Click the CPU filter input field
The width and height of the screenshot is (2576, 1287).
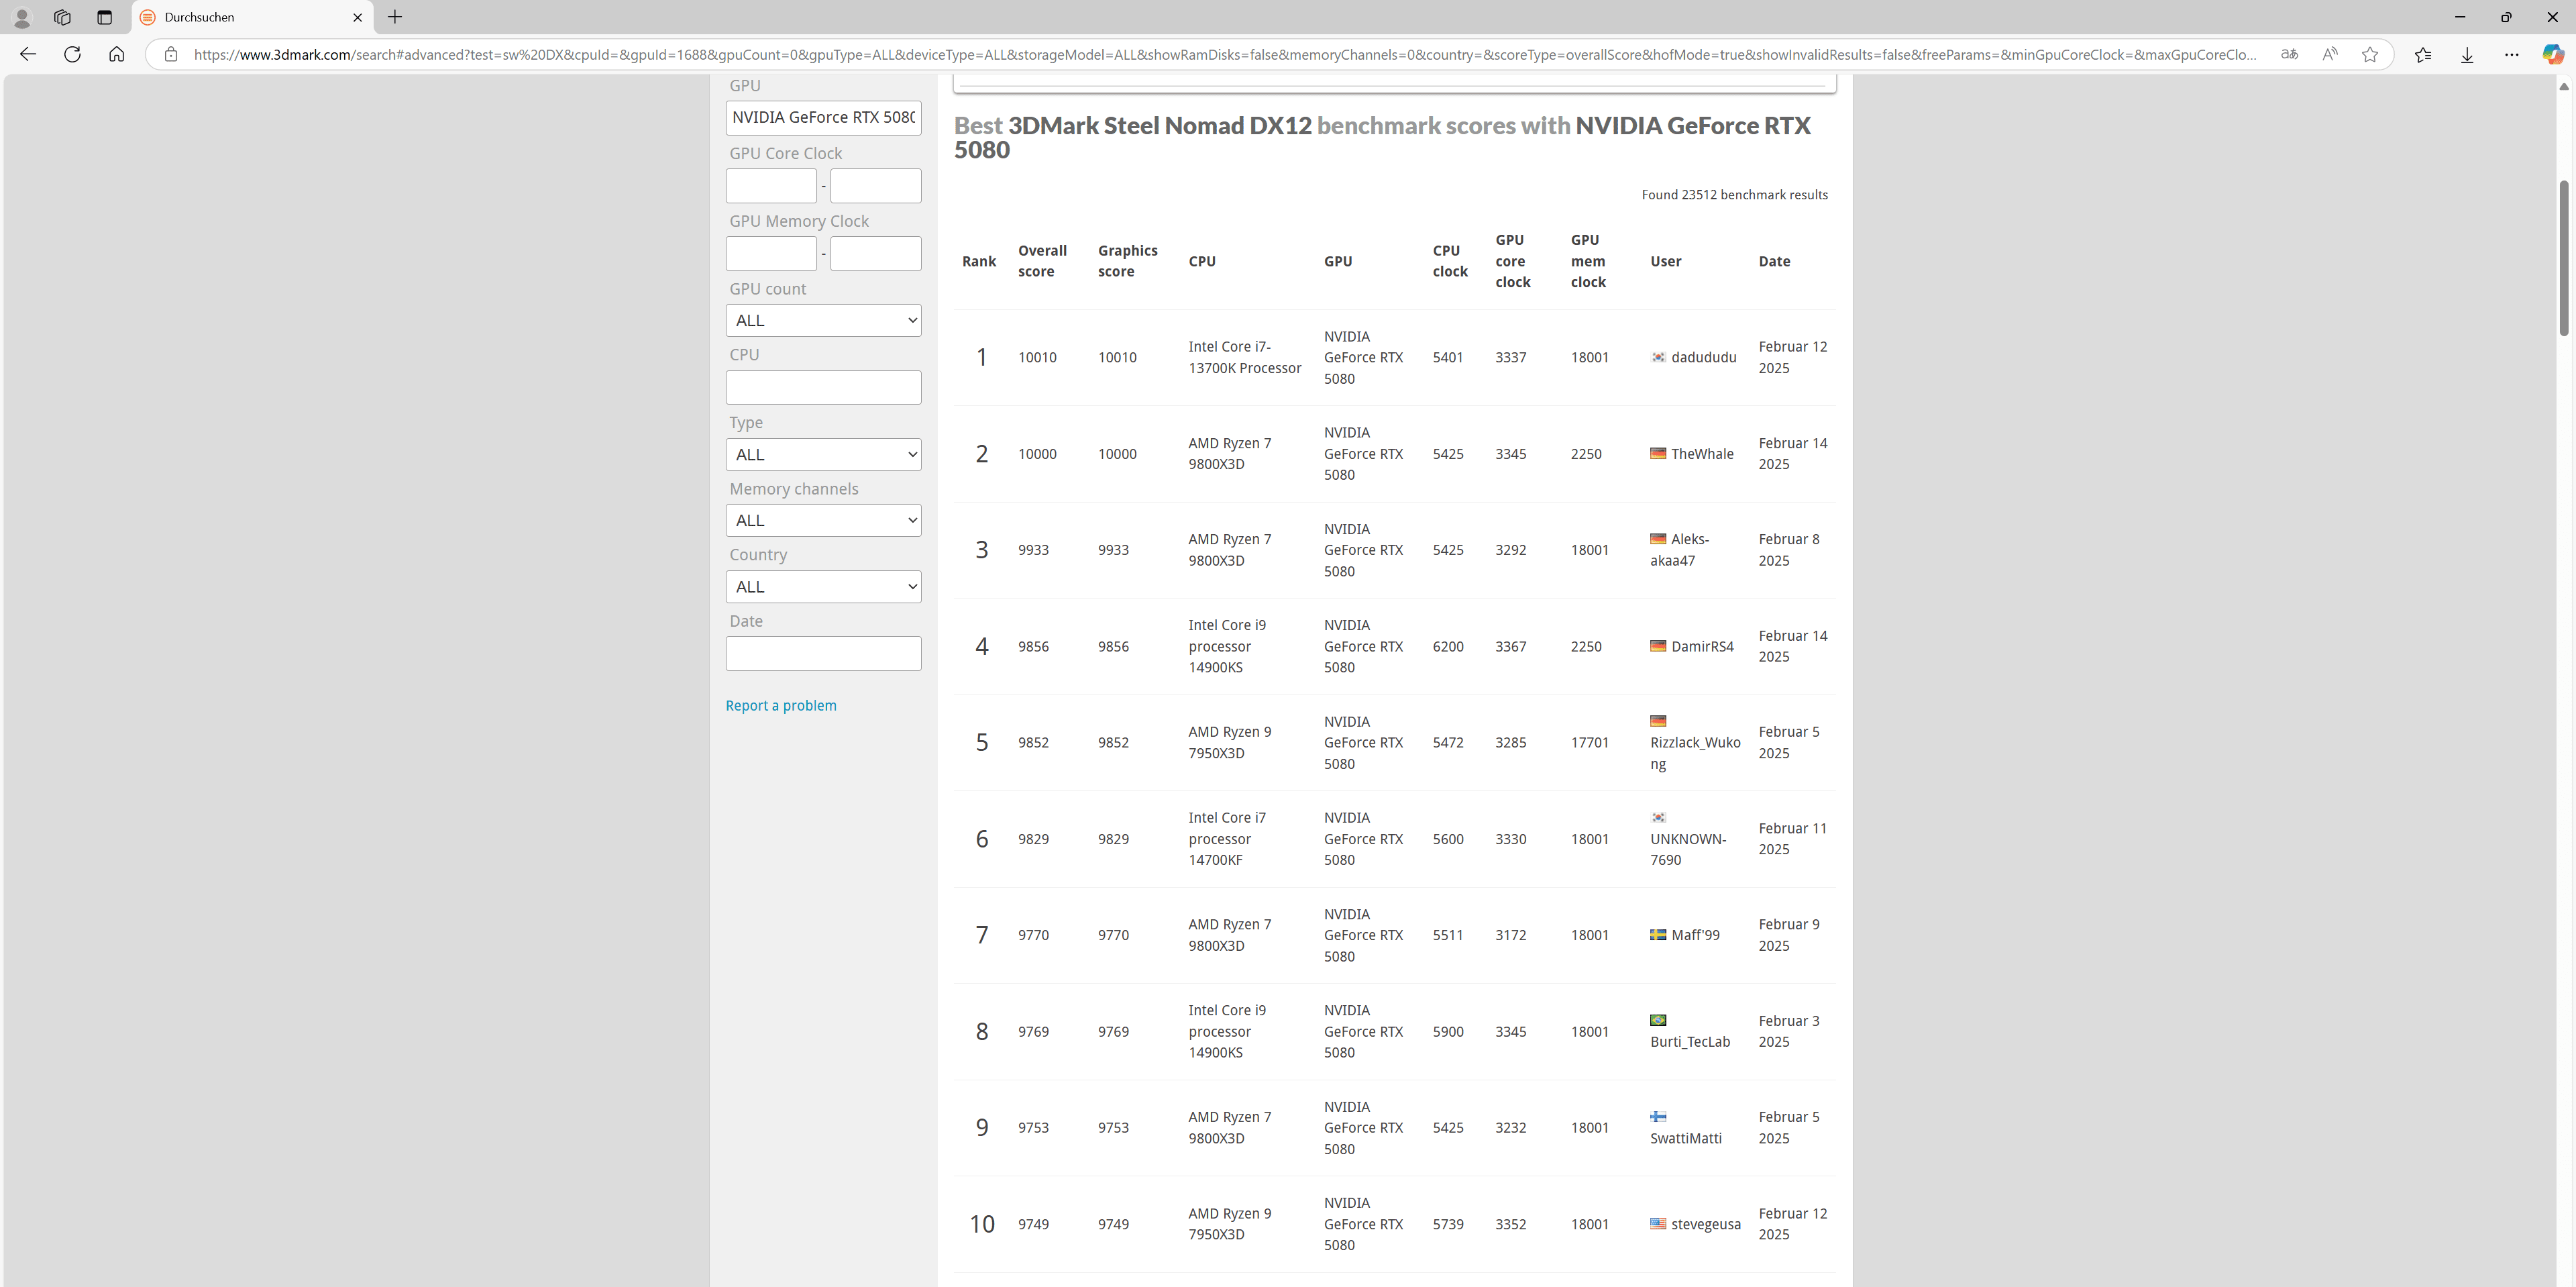click(x=823, y=388)
